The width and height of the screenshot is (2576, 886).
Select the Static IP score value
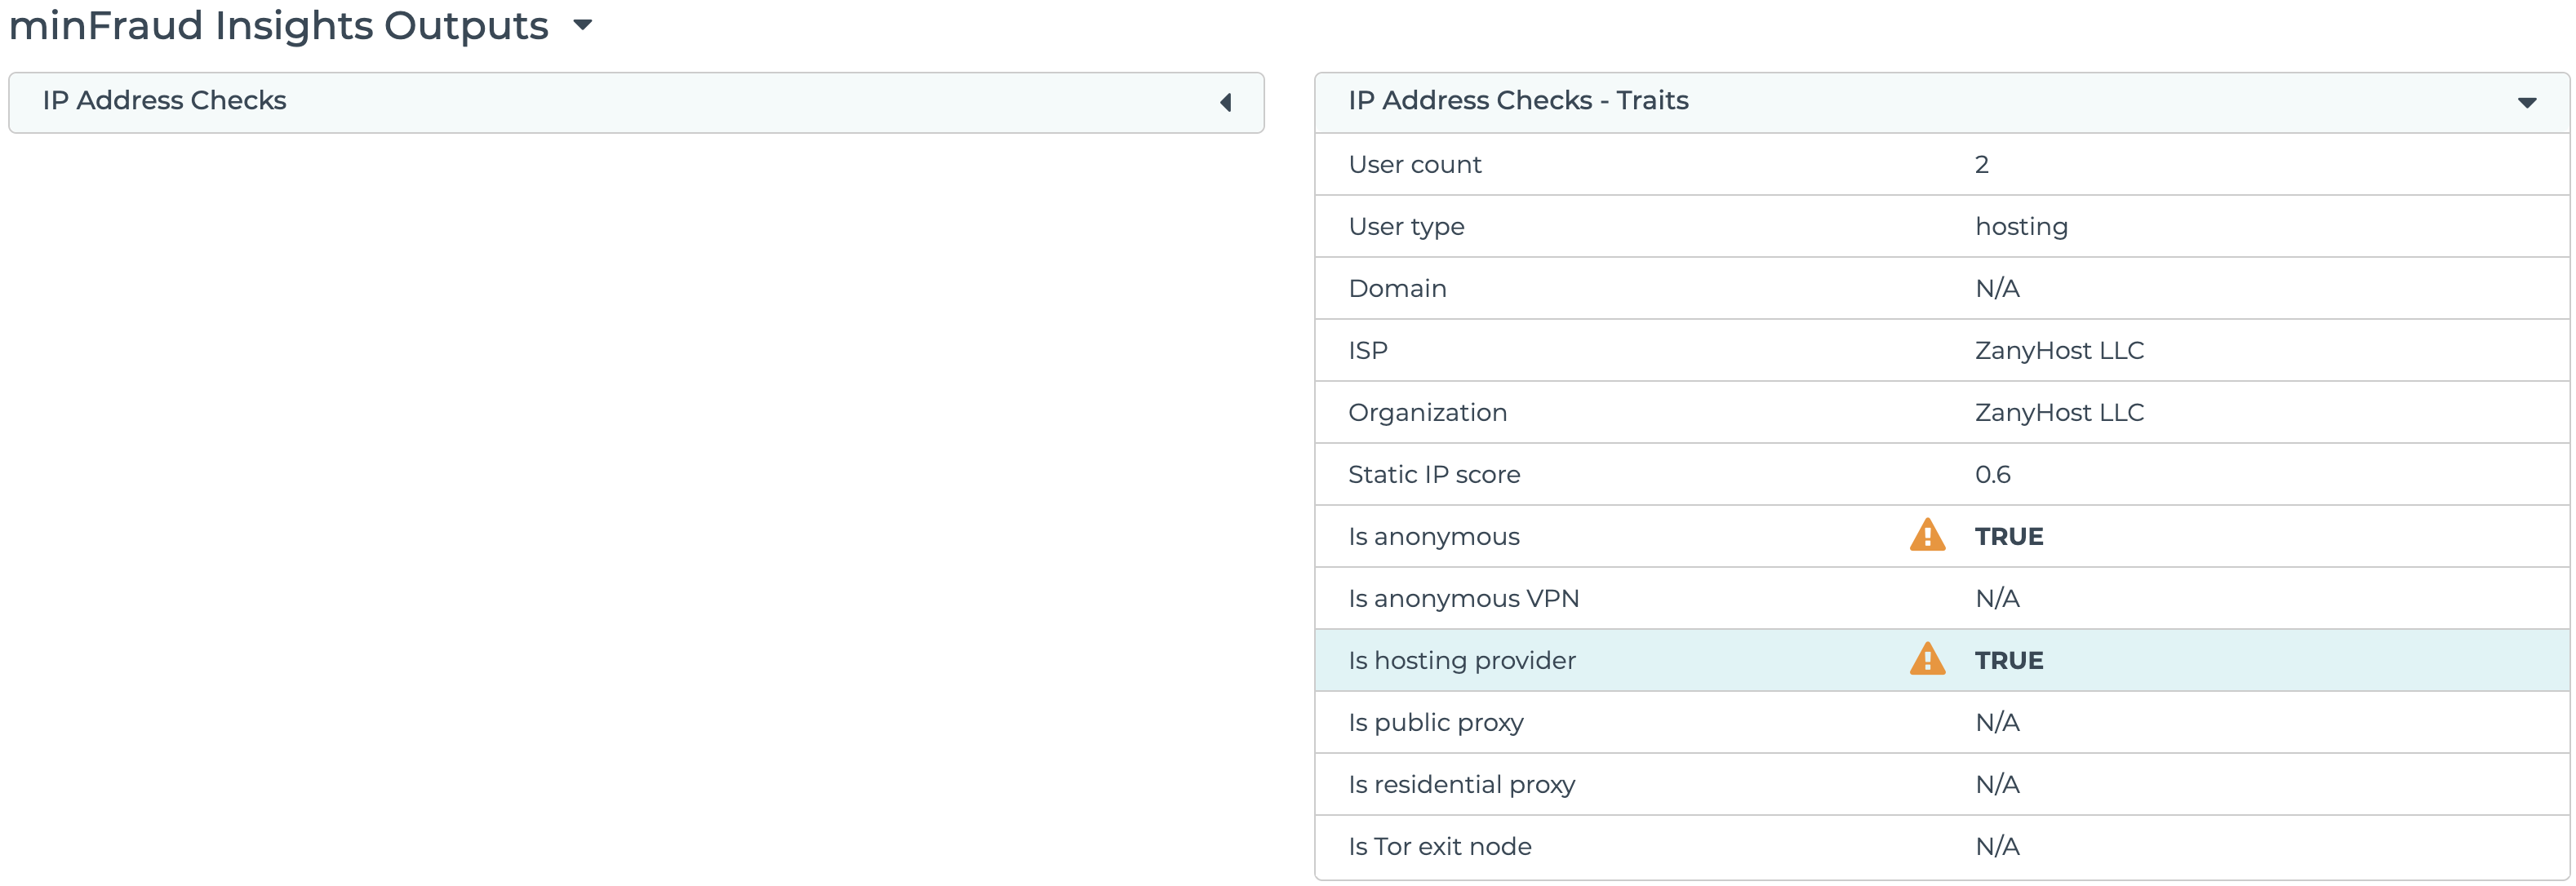click(x=1991, y=474)
